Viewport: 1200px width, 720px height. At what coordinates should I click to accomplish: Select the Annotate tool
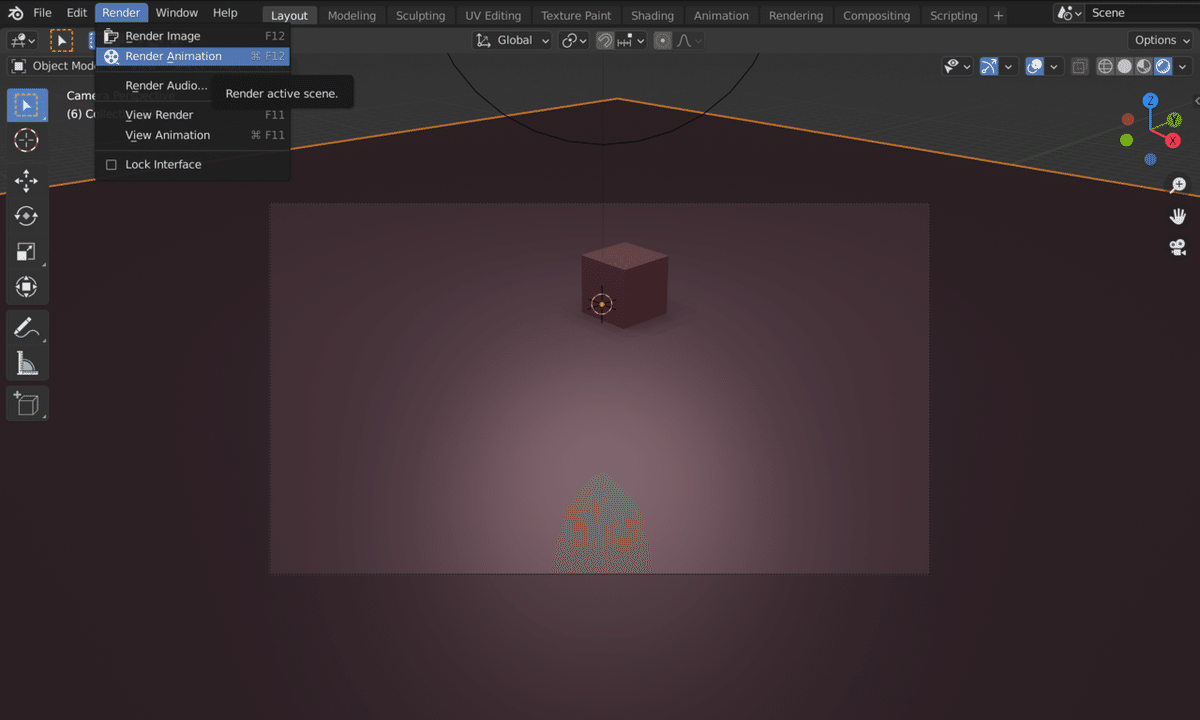(27, 328)
